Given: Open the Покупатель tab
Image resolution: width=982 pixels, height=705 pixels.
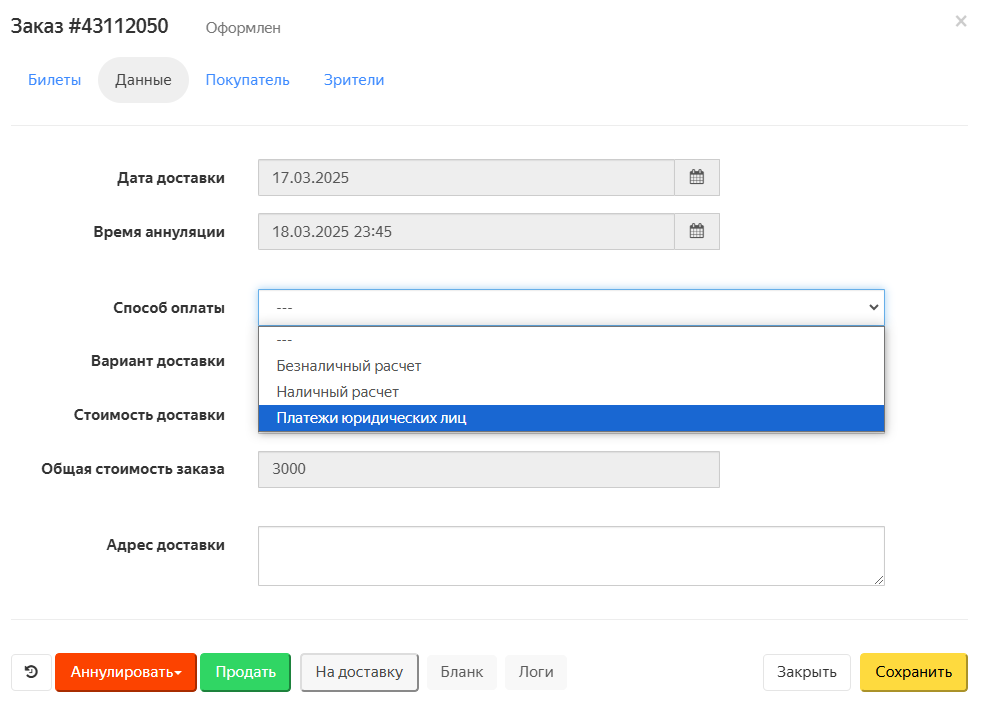Looking at the screenshot, I should tap(247, 80).
